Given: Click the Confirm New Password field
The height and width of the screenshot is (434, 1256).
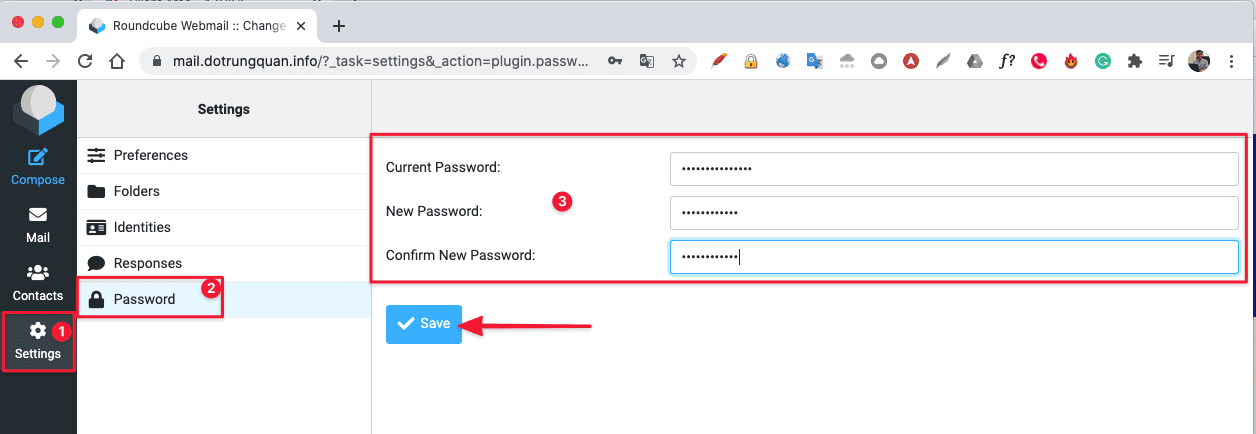Looking at the screenshot, I should pos(954,257).
